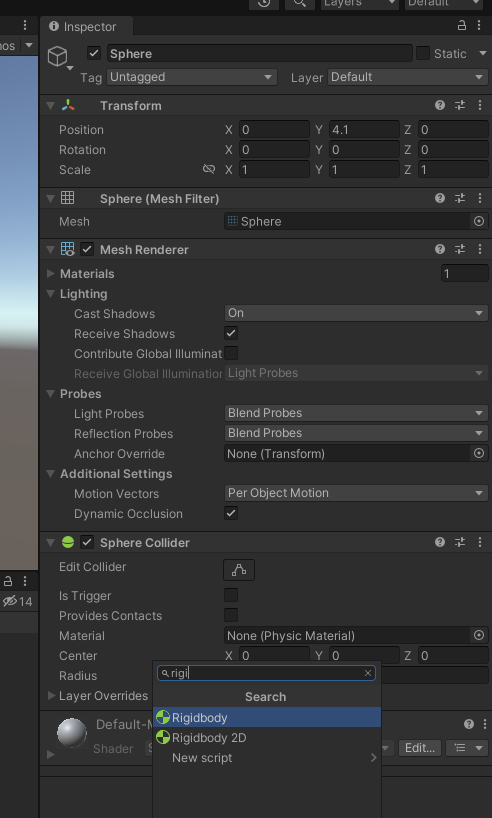Click the Sphere Collider Center X field
Image resolution: width=492 pixels, height=818 pixels.
[274, 655]
